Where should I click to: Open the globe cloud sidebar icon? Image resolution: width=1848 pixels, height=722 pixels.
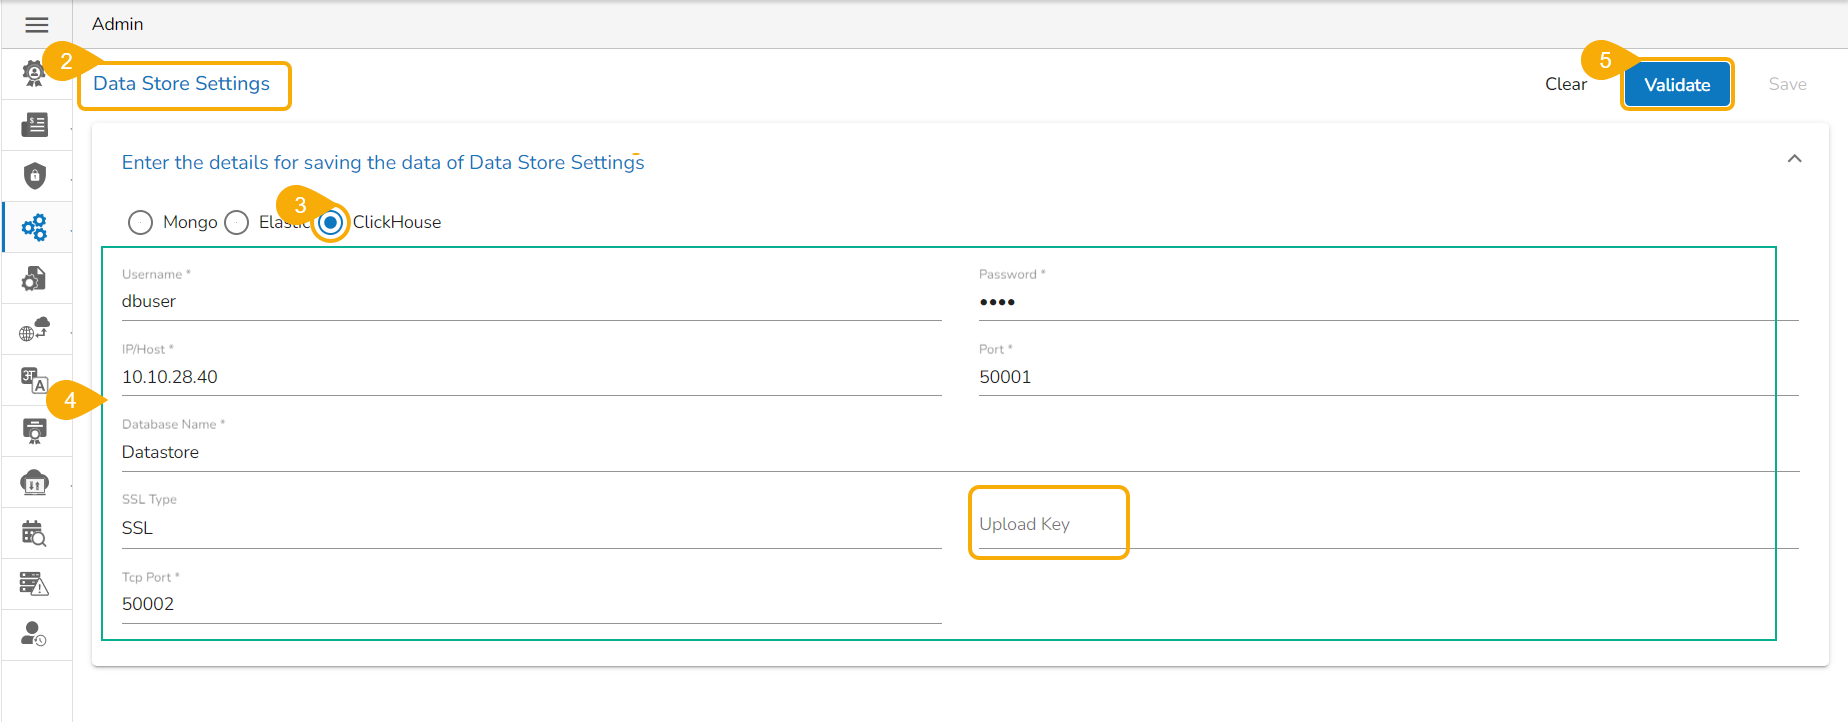pos(35,330)
